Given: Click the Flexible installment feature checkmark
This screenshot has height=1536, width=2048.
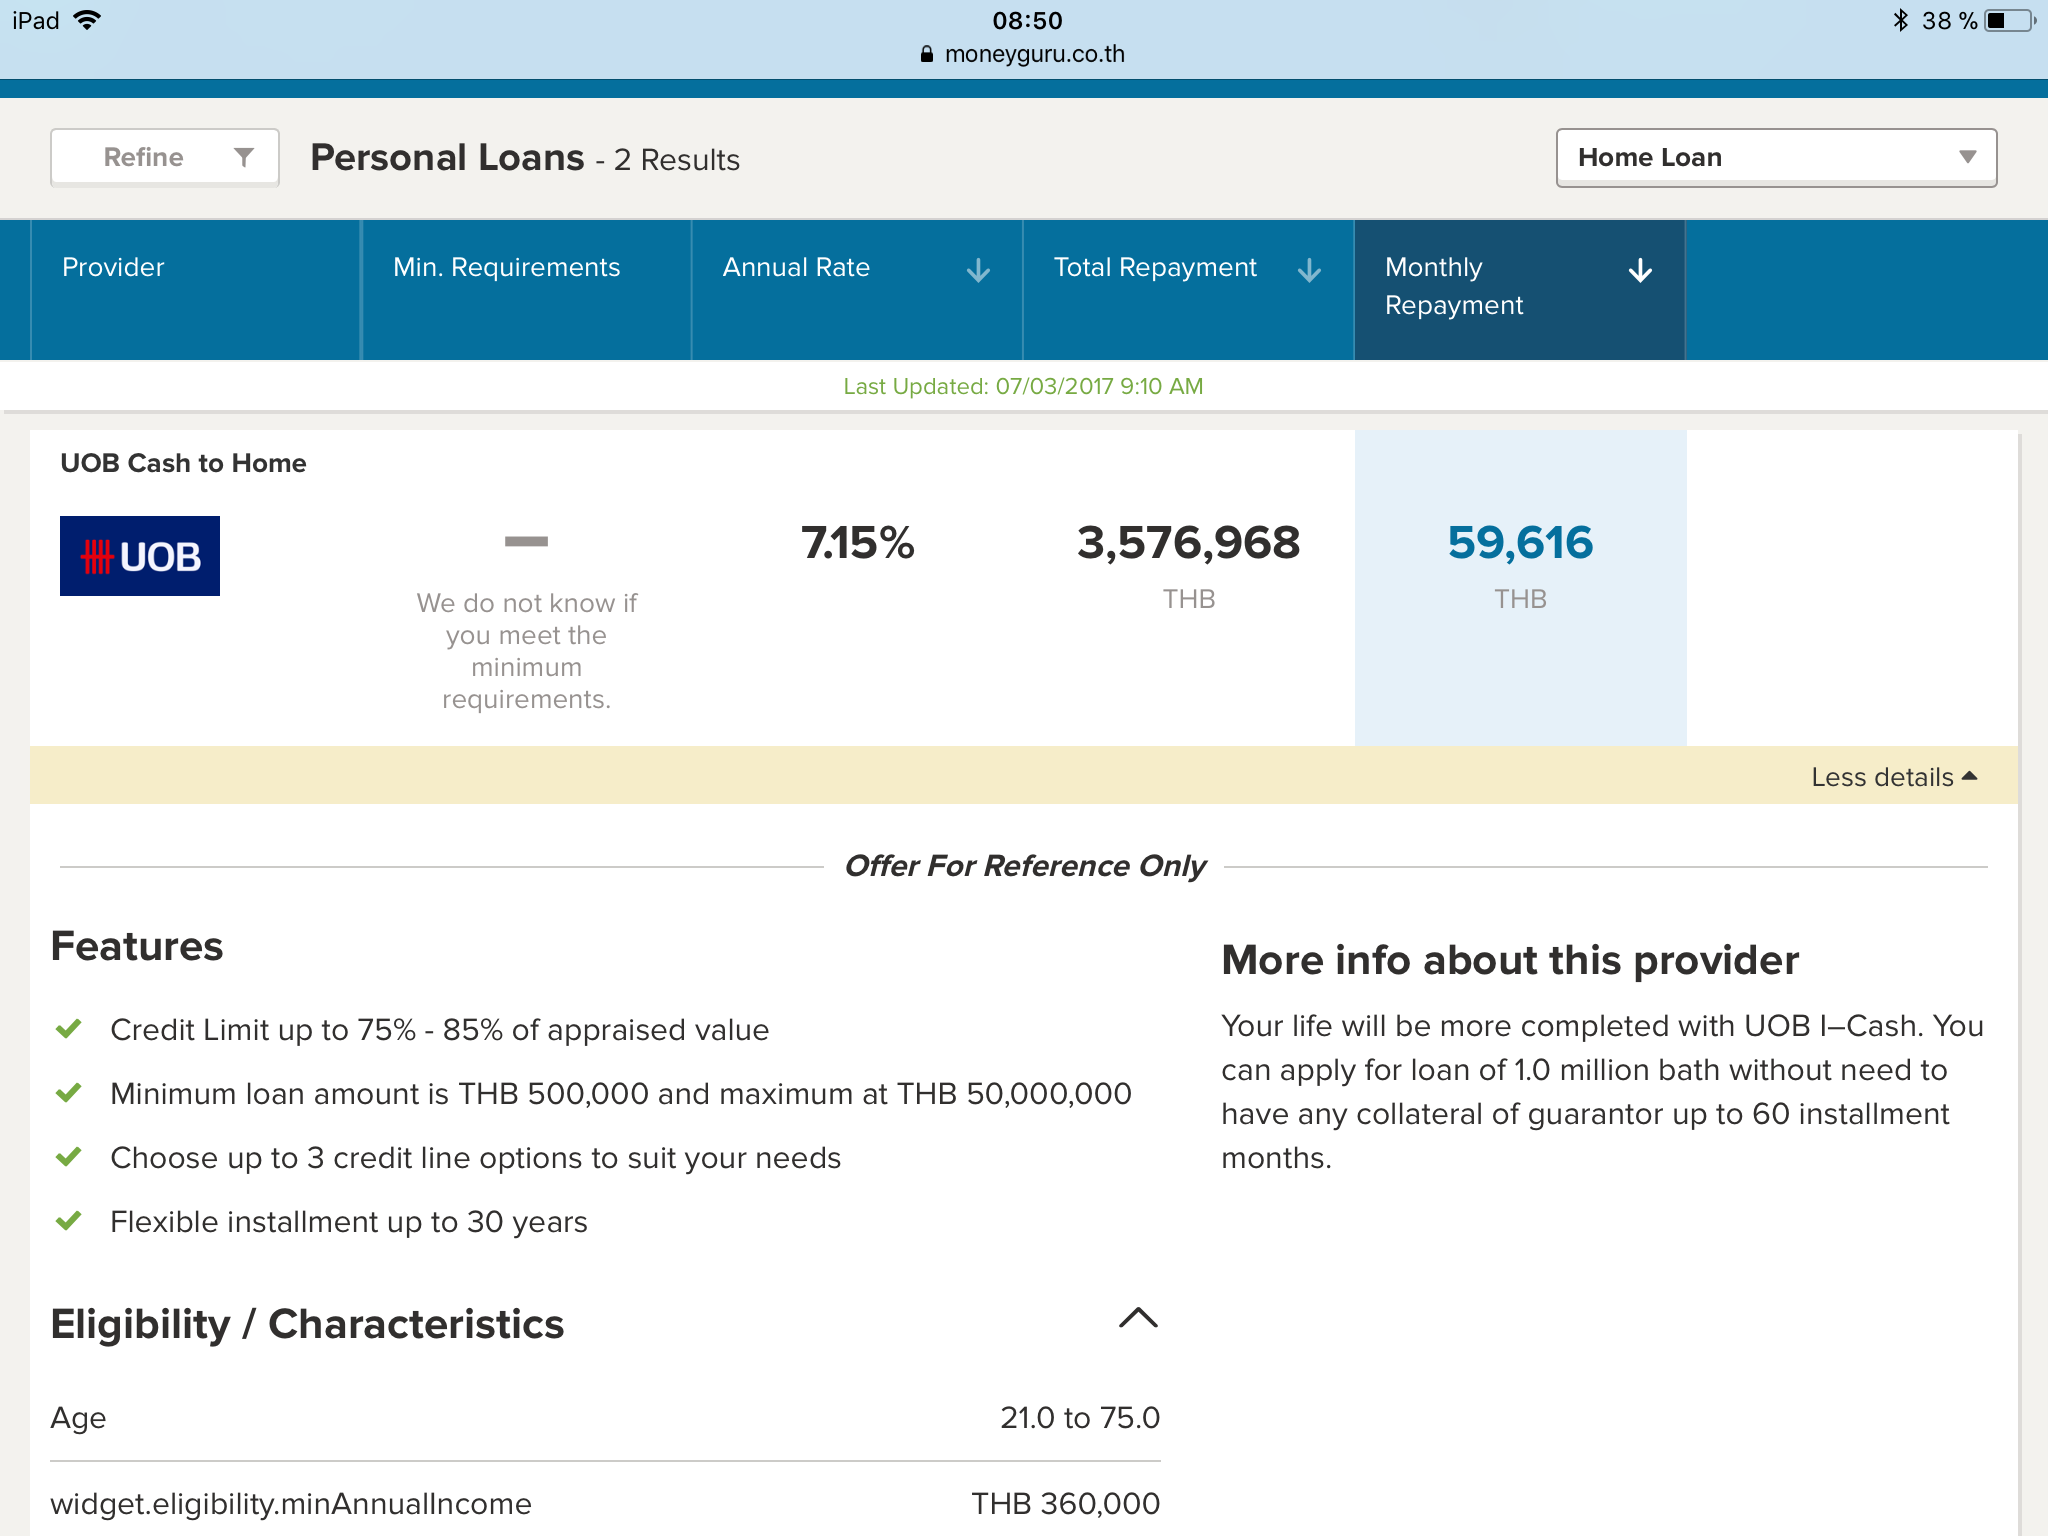Looking at the screenshot, I should [x=68, y=1221].
